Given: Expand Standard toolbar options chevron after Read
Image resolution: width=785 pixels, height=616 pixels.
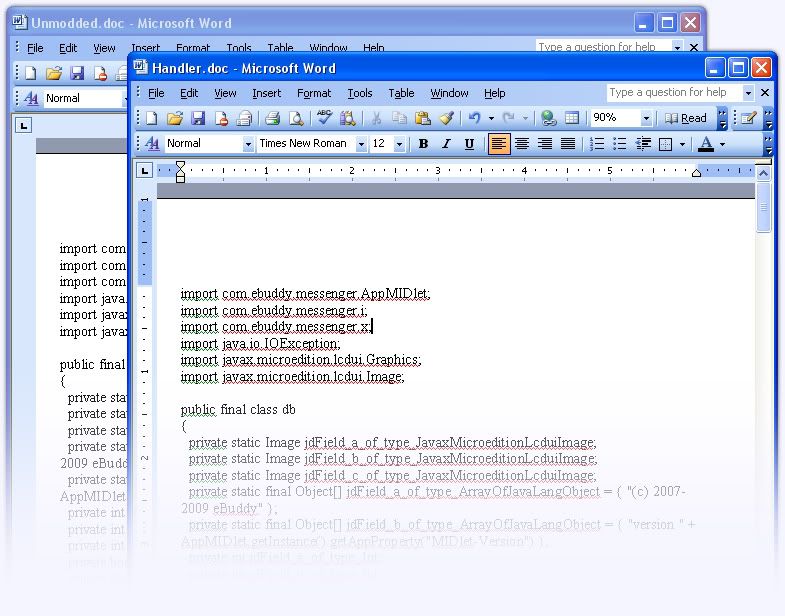Looking at the screenshot, I should pyautogui.click(x=722, y=118).
